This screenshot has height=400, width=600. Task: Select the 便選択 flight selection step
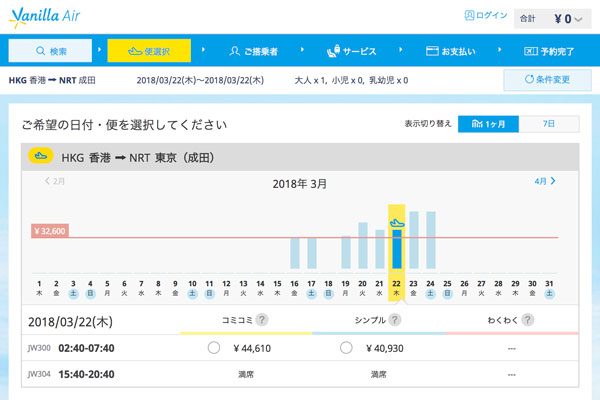click(149, 51)
